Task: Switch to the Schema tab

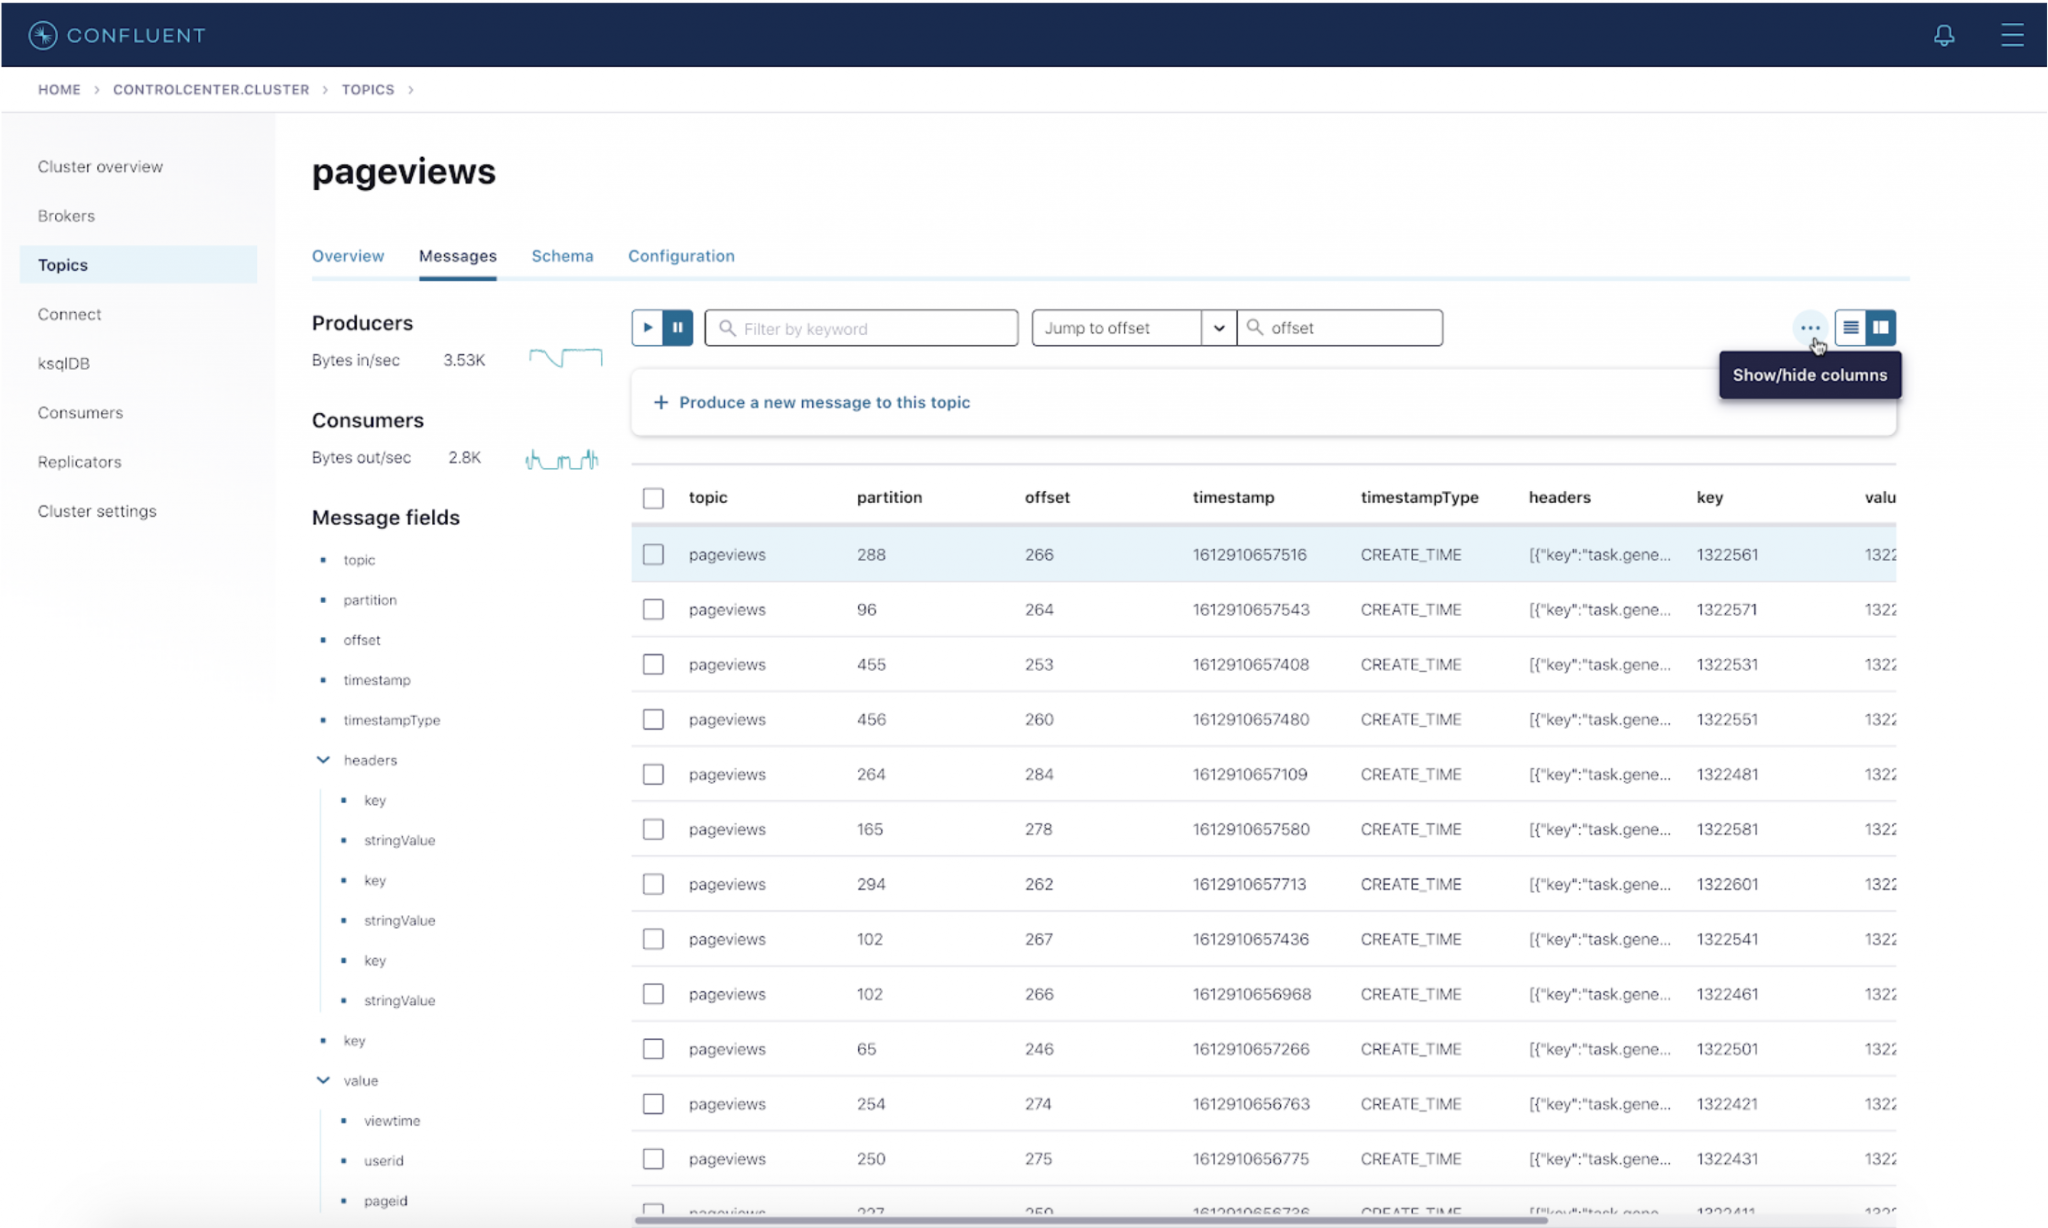Action: click(562, 256)
